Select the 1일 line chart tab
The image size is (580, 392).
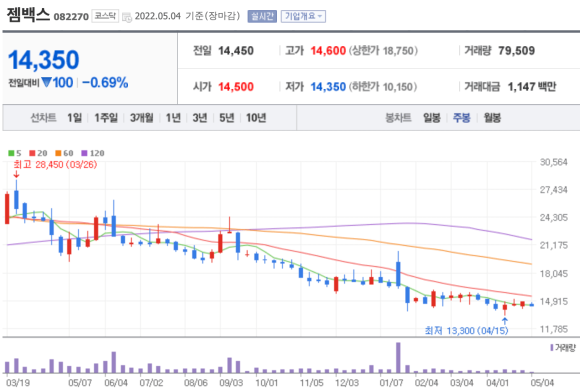click(x=74, y=118)
